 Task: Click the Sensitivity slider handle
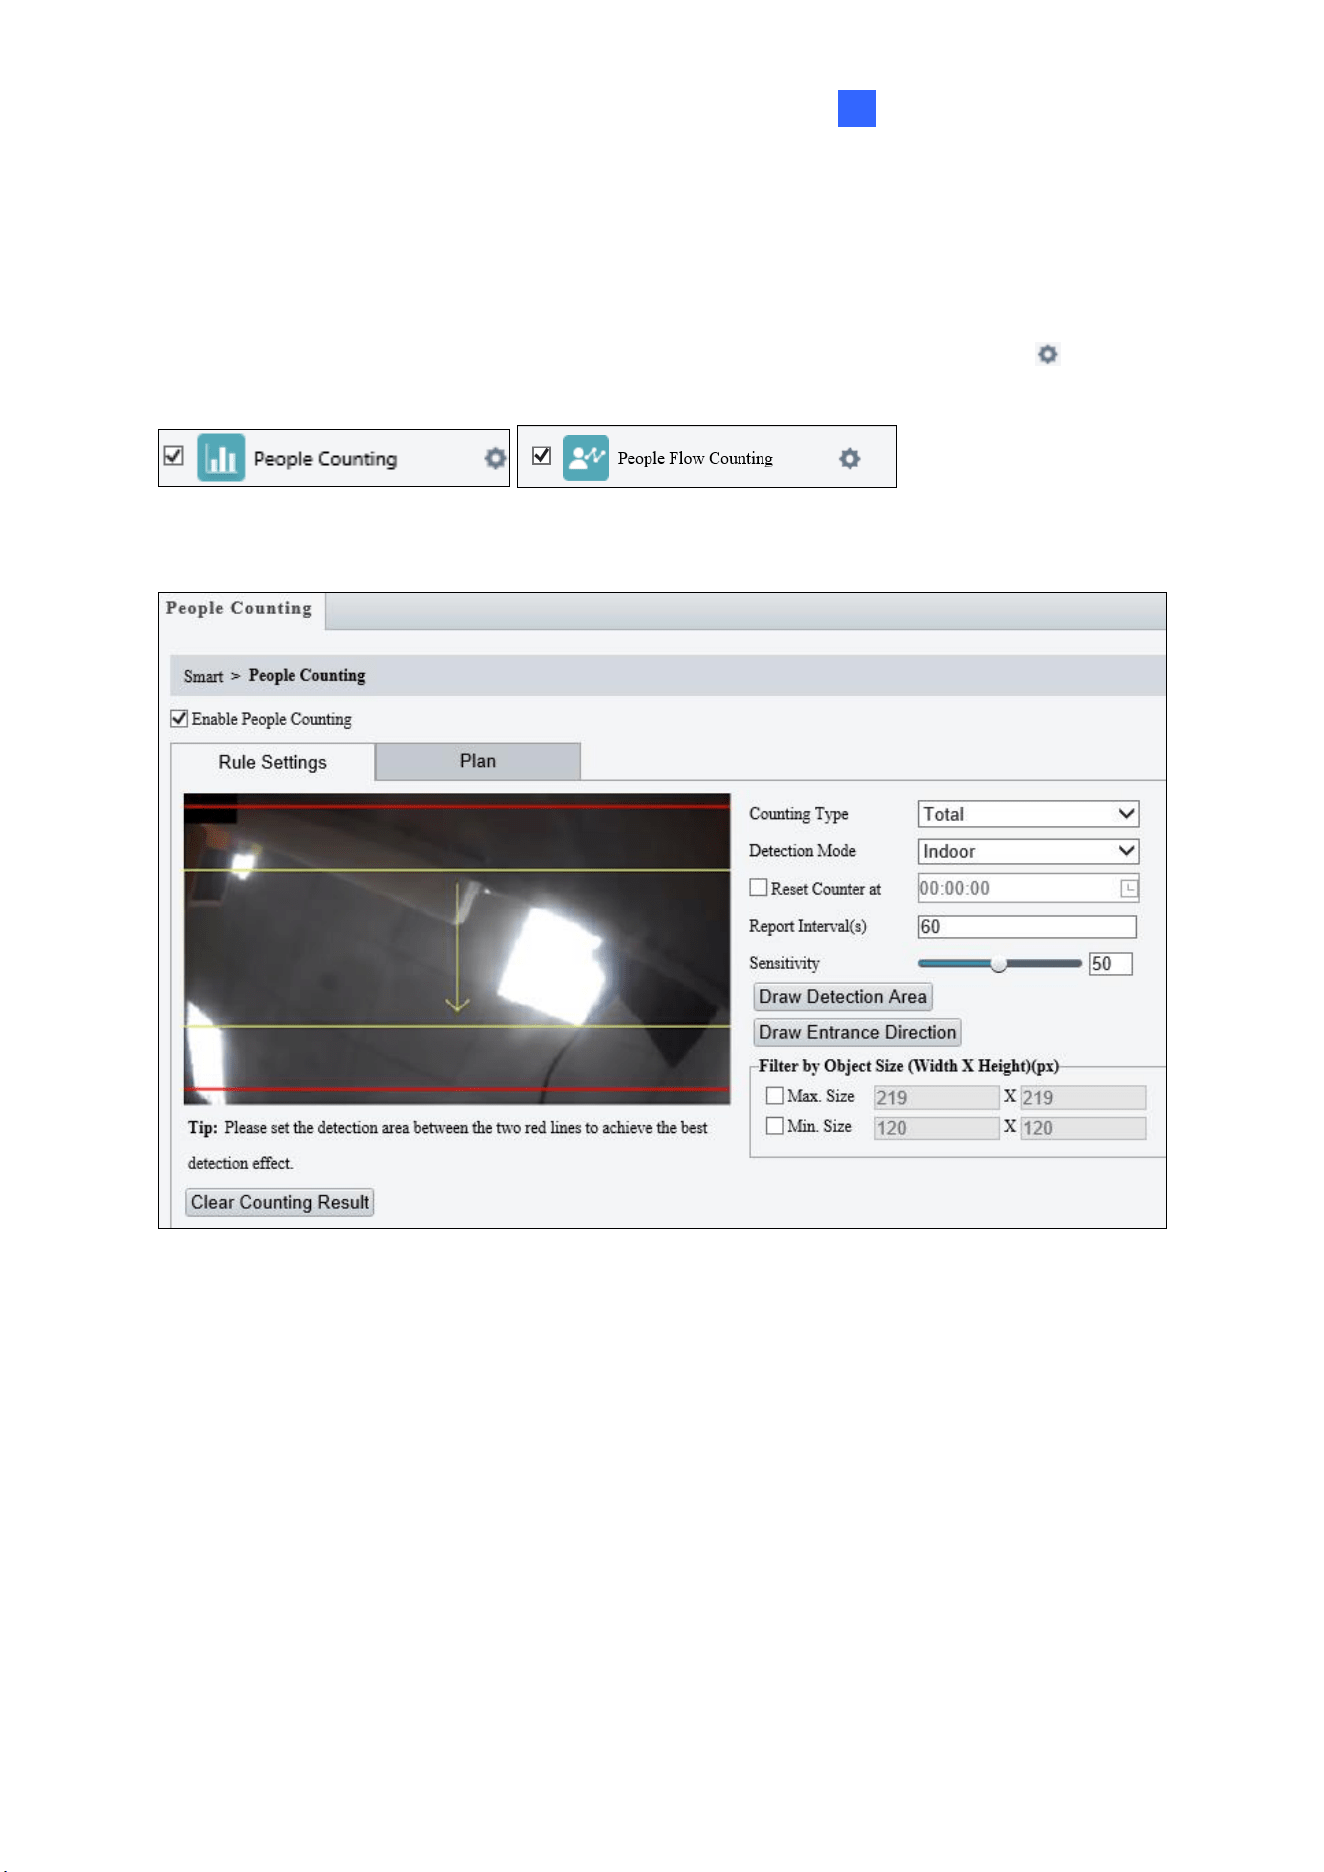[x=998, y=964]
